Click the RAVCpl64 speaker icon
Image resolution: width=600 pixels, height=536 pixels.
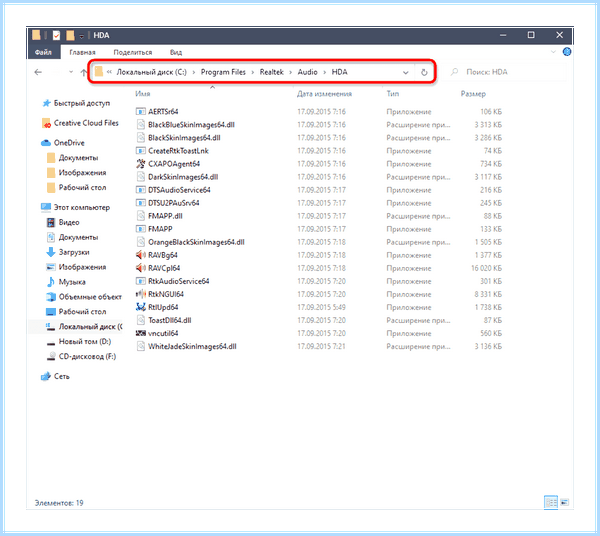tap(141, 268)
